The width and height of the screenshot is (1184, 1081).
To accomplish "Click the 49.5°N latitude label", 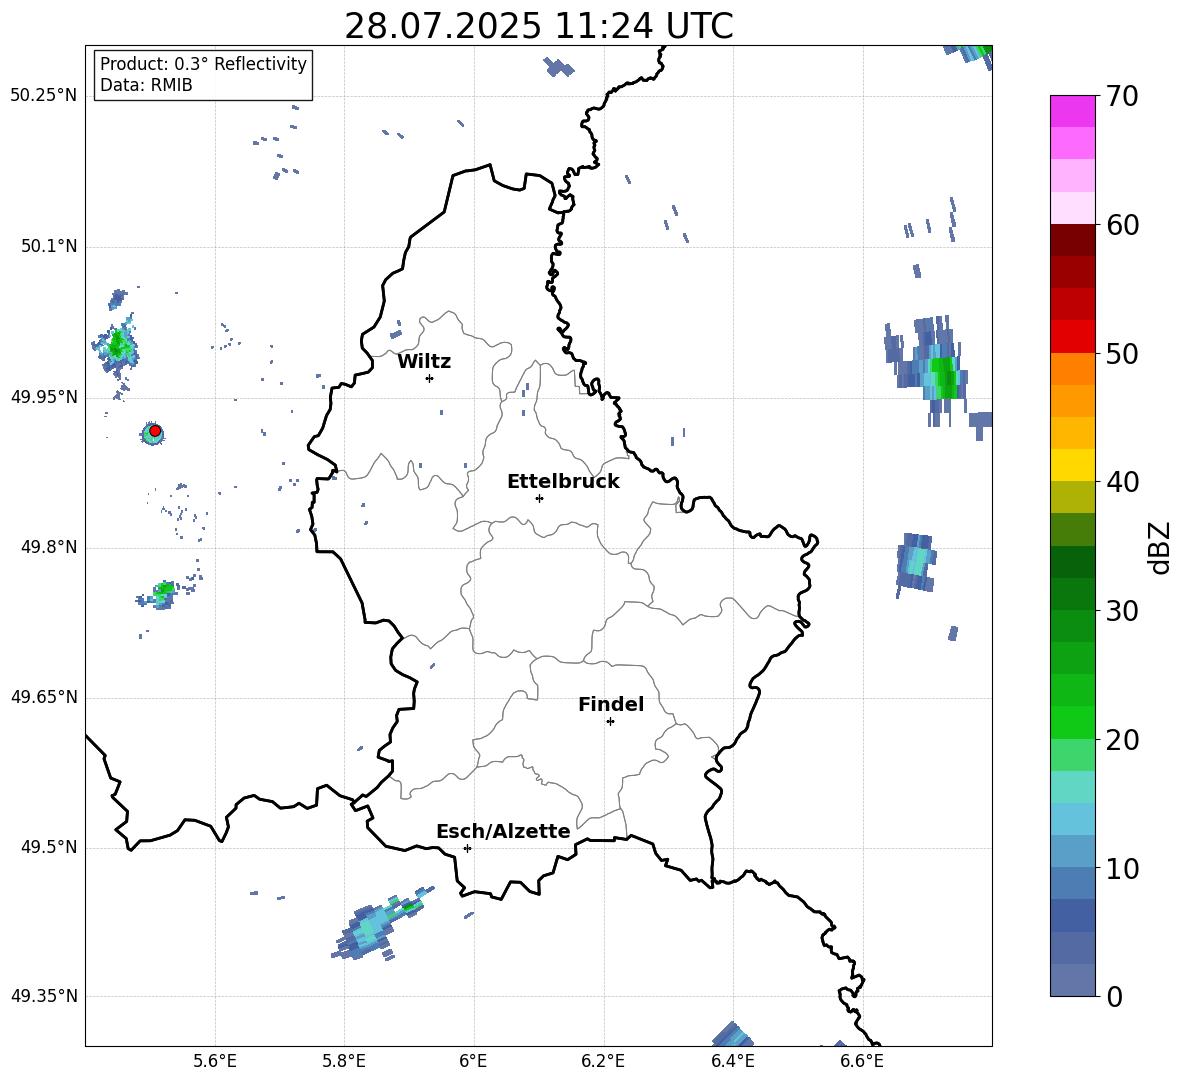I will (50, 847).
